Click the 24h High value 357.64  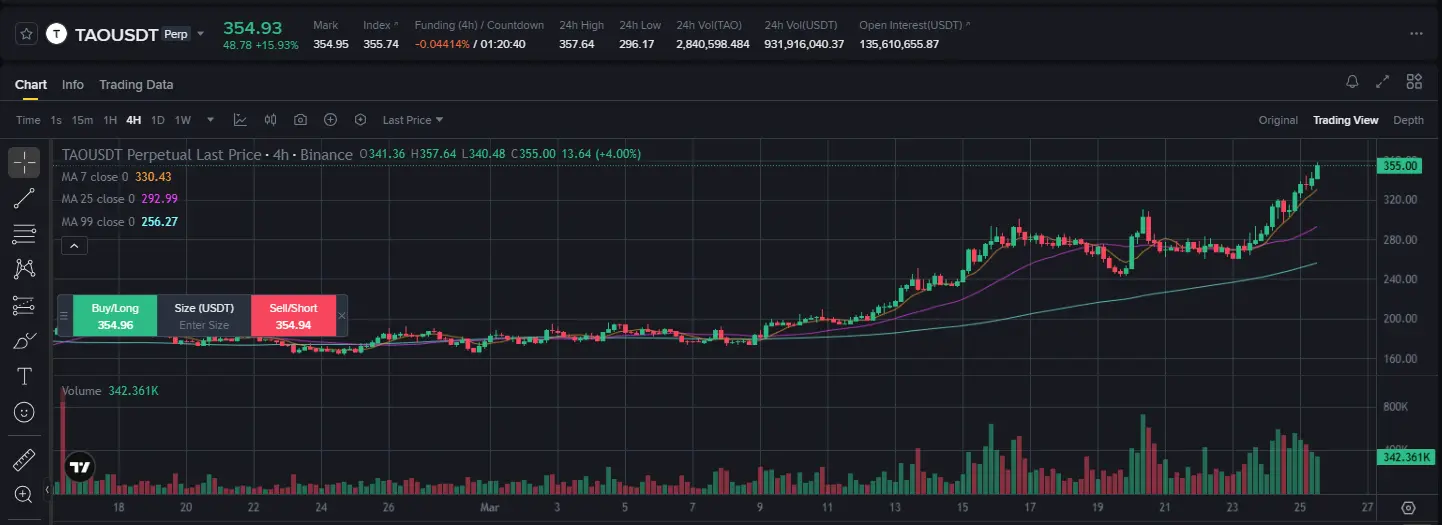pos(576,44)
